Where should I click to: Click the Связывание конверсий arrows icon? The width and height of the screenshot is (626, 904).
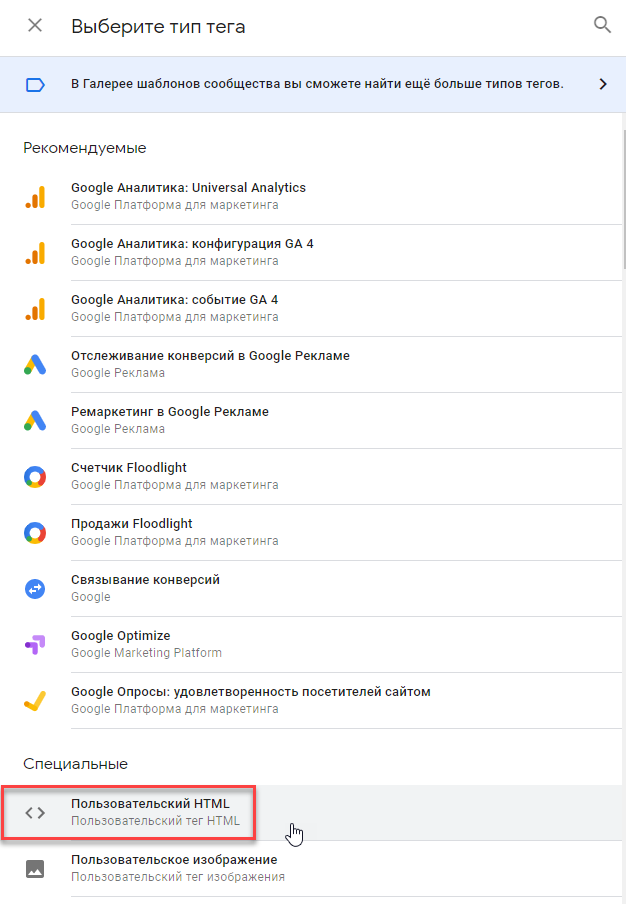pyautogui.click(x=35, y=589)
